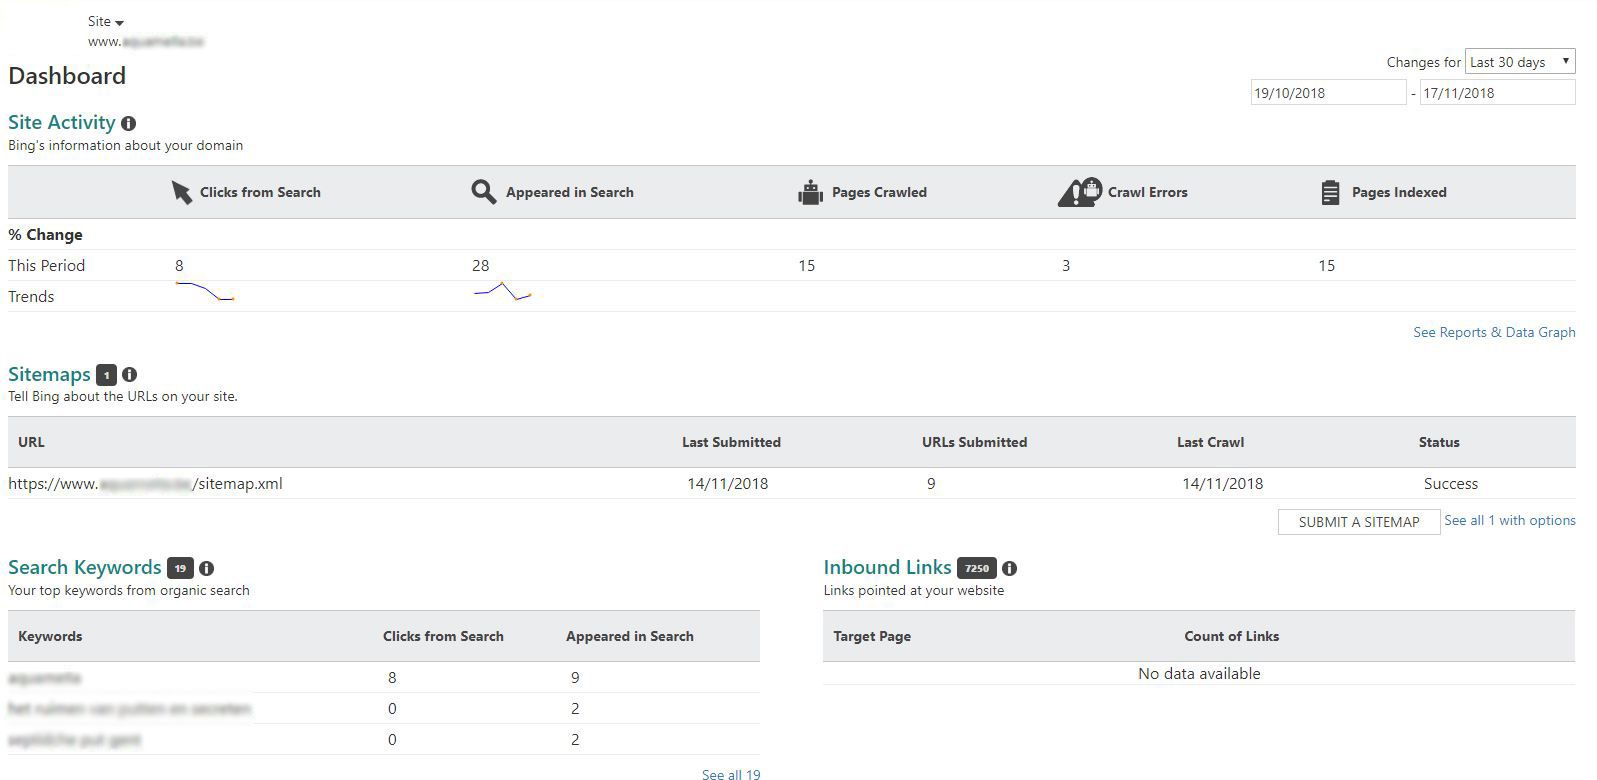
Task: Click the Pages Indexed clipboard icon
Action: coord(1330,192)
